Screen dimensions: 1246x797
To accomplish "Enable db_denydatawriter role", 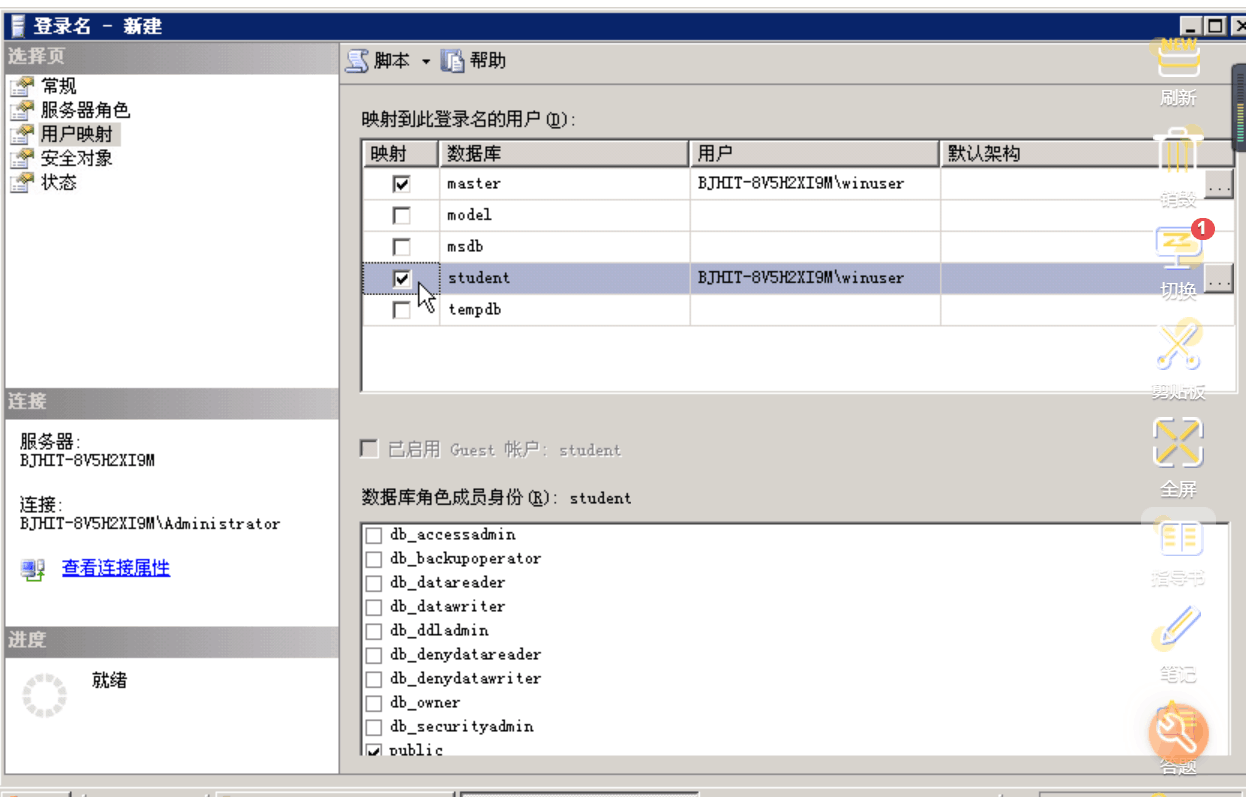I will pyautogui.click(x=374, y=679).
